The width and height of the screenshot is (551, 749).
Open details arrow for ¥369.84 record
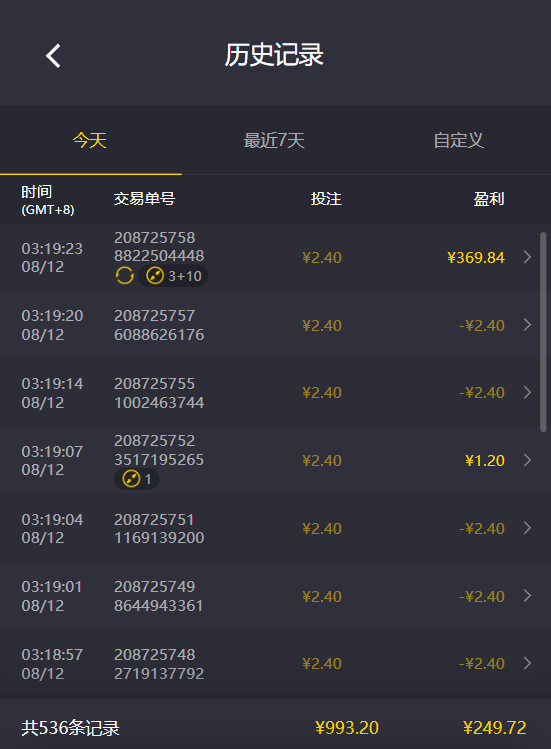pyautogui.click(x=527, y=257)
